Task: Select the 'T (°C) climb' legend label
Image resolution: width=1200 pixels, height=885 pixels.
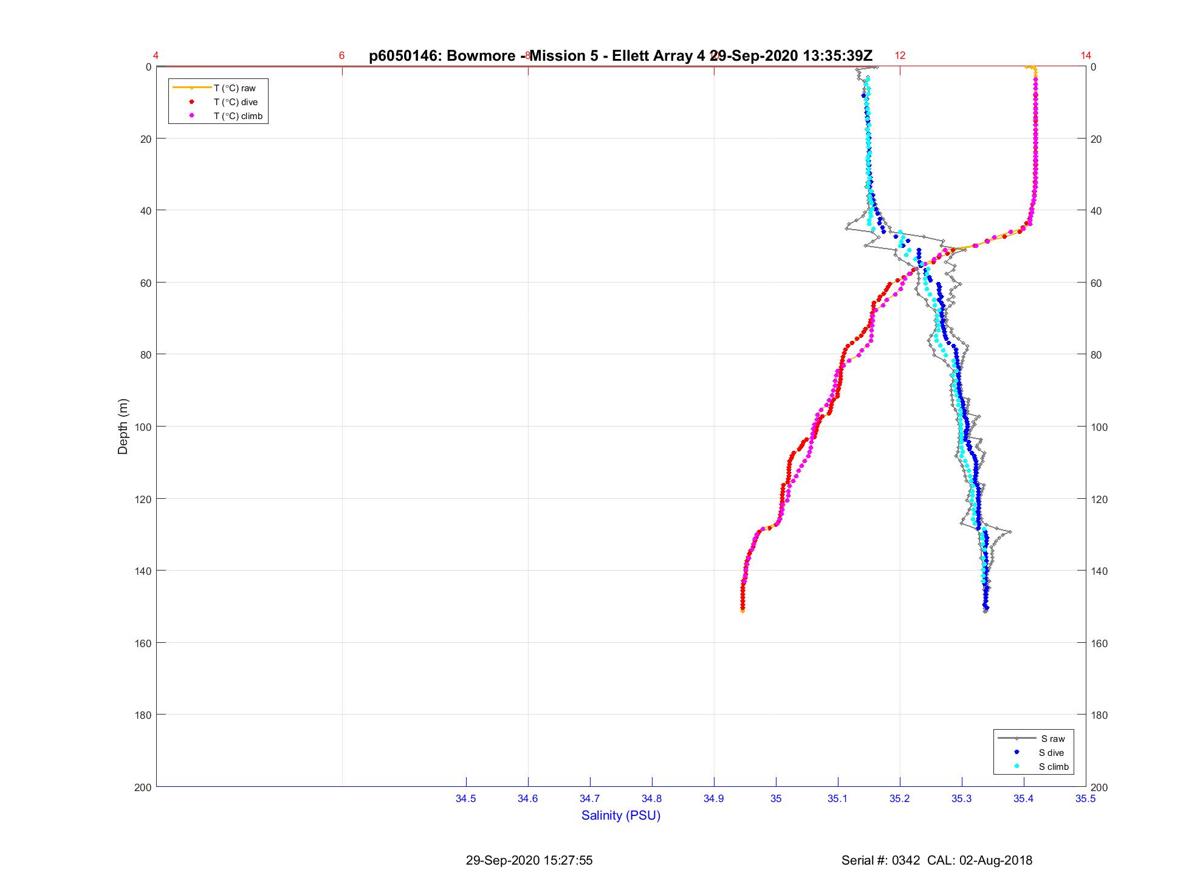Action: tap(239, 116)
